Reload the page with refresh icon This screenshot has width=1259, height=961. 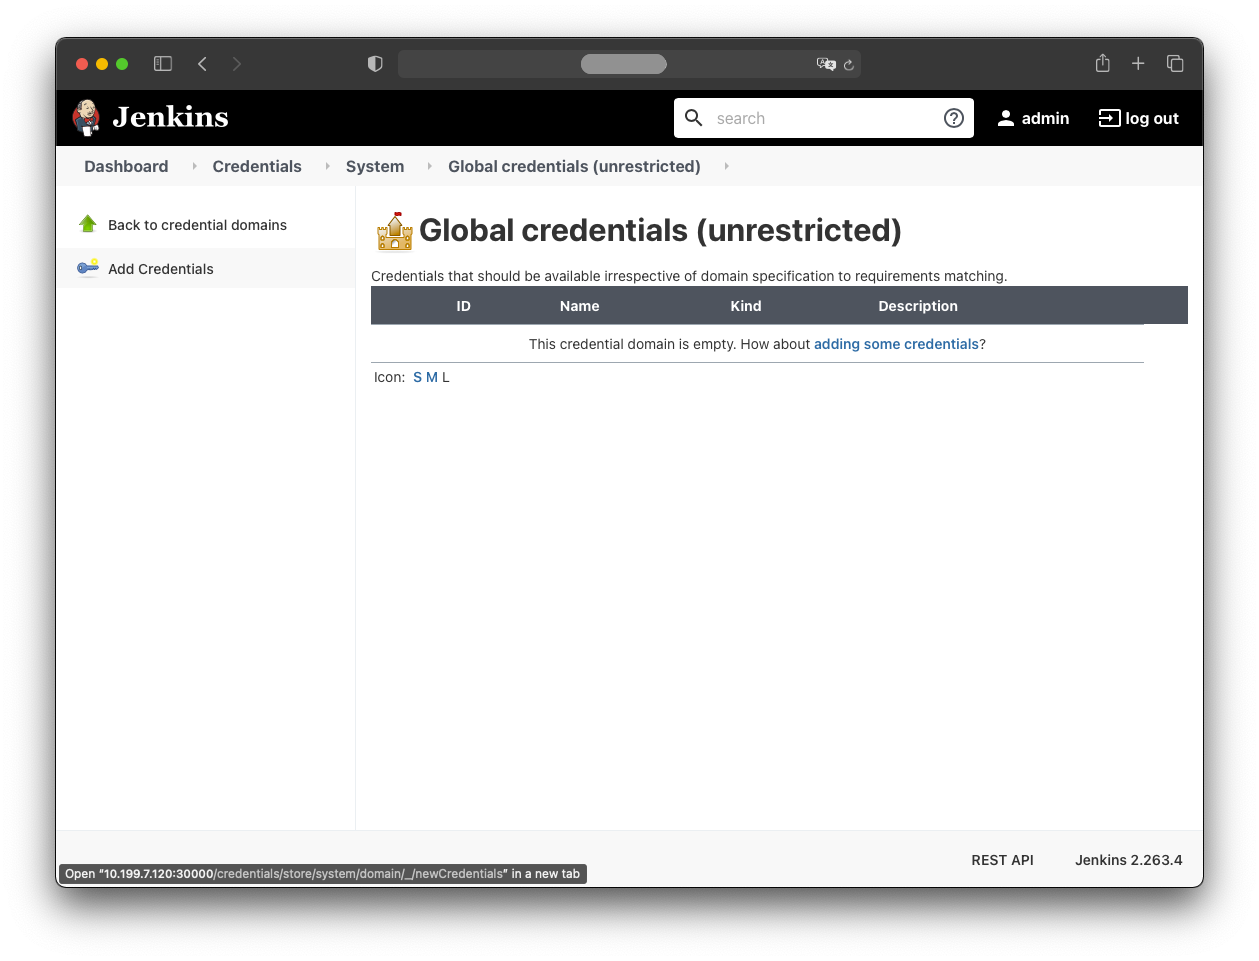pyautogui.click(x=848, y=65)
